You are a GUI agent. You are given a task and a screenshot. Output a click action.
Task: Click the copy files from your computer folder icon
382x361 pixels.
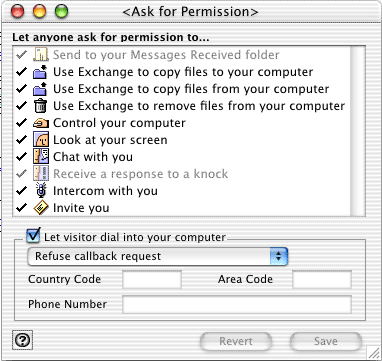coord(40,89)
